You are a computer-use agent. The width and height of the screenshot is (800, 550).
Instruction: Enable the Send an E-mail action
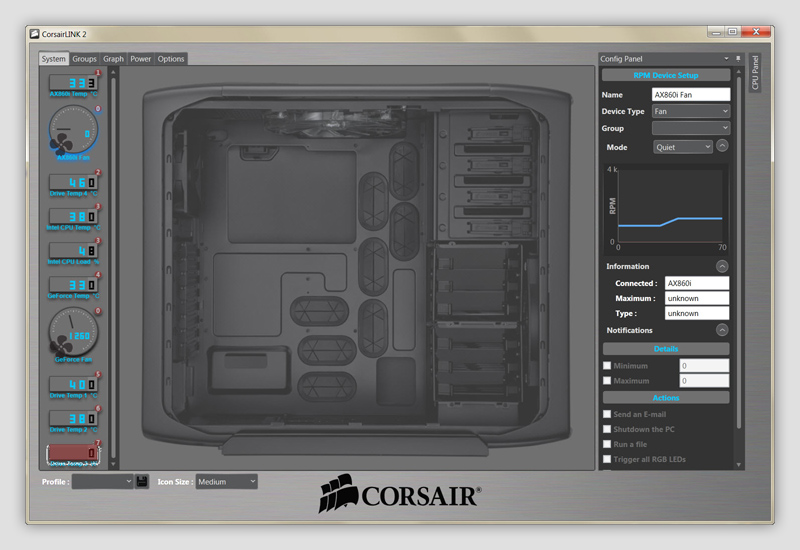(x=607, y=414)
